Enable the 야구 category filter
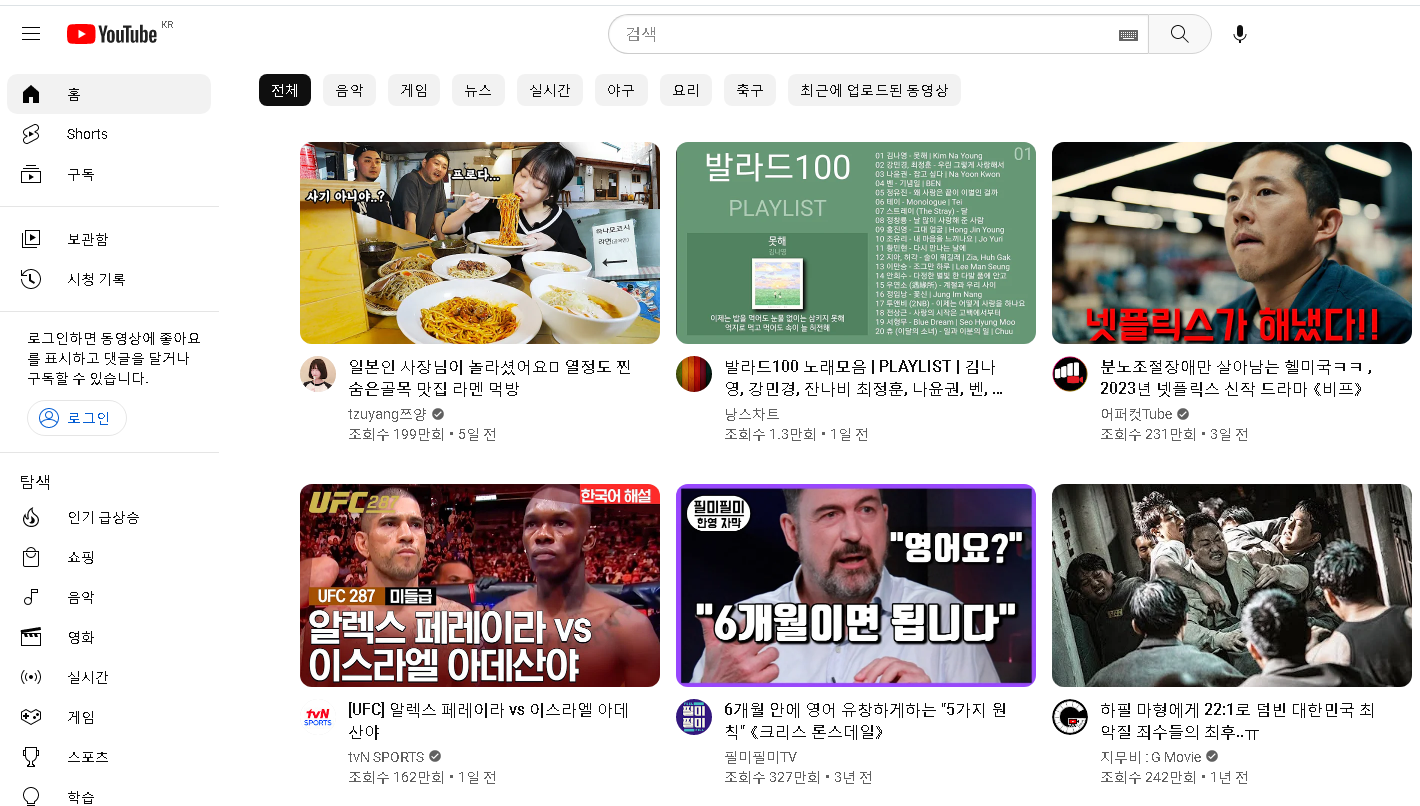The image size is (1420, 806). 621,89
